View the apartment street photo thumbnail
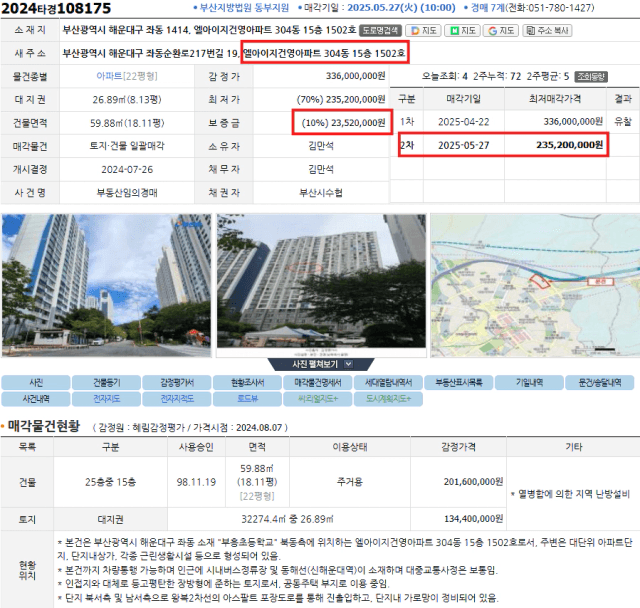This screenshot has width=640, height=608. pyautogui.click(x=107, y=285)
